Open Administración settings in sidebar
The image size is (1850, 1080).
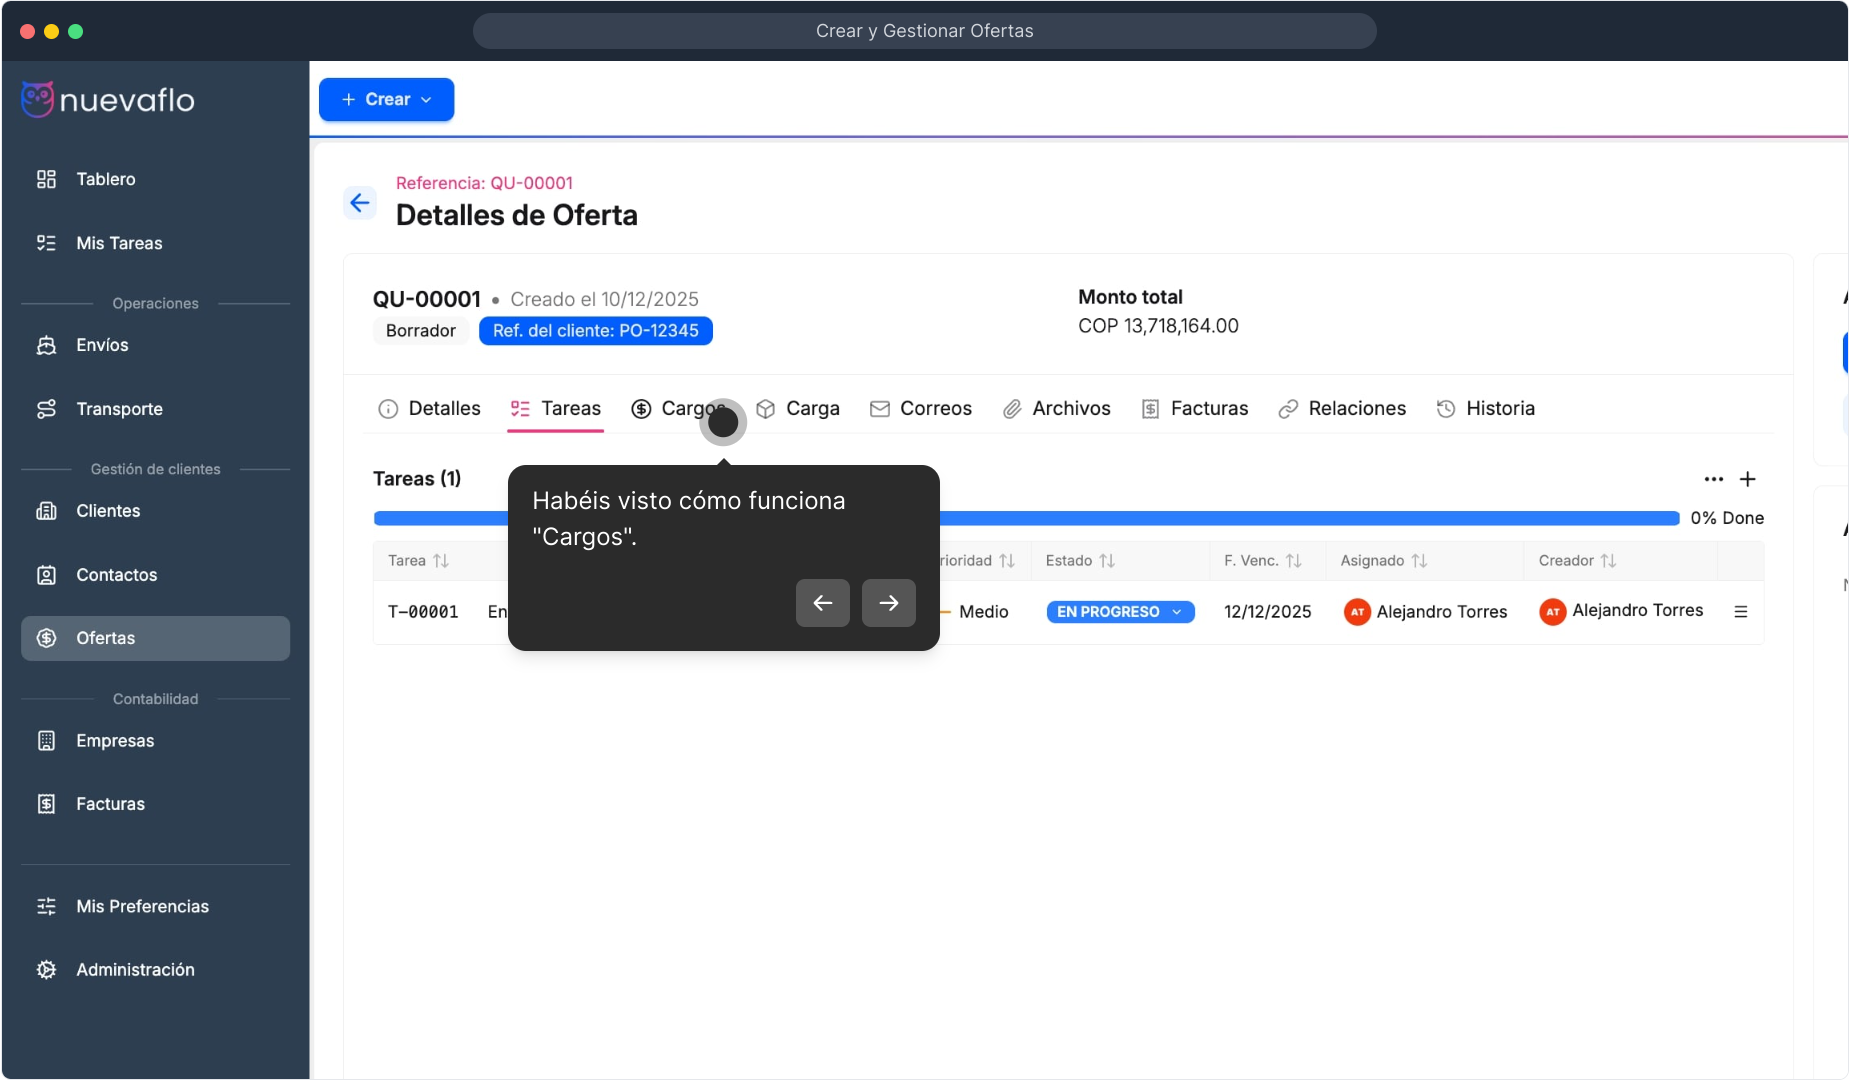(135, 969)
